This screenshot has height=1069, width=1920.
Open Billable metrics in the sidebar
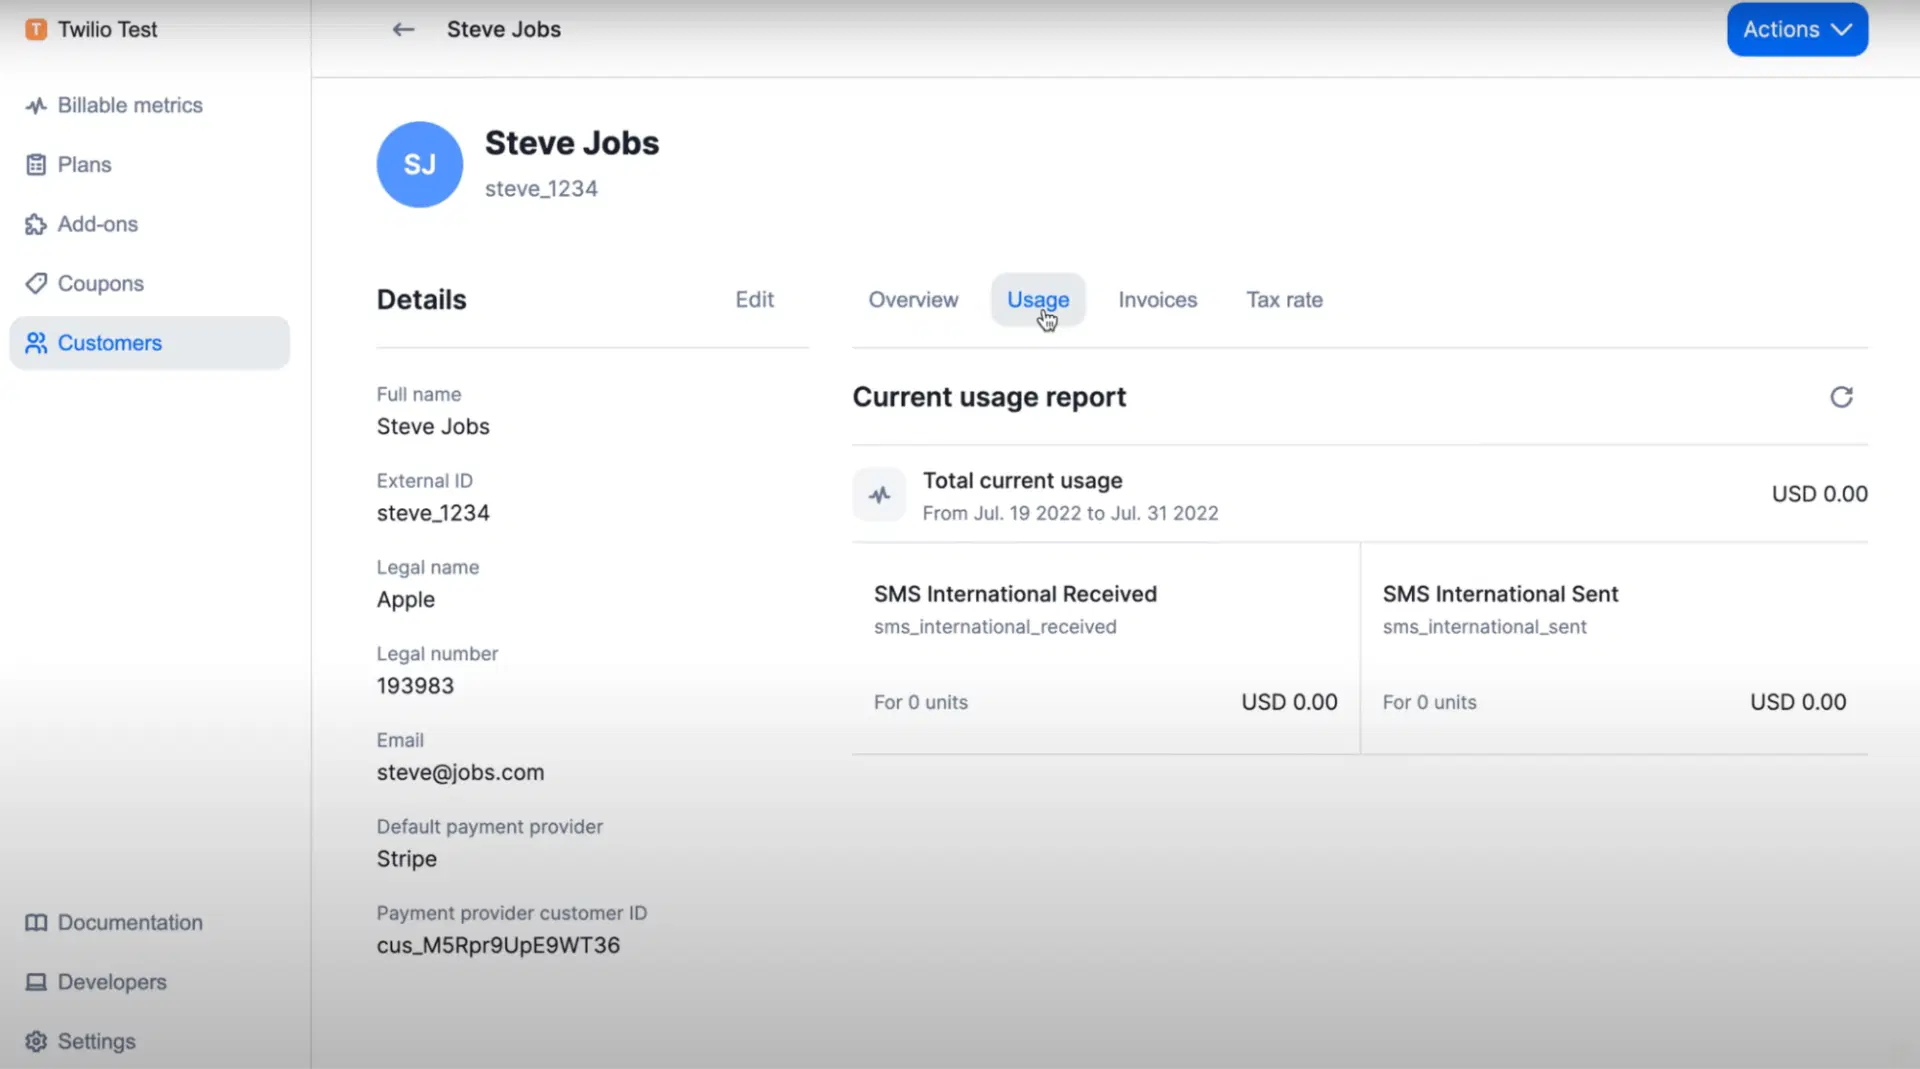click(x=150, y=105)
